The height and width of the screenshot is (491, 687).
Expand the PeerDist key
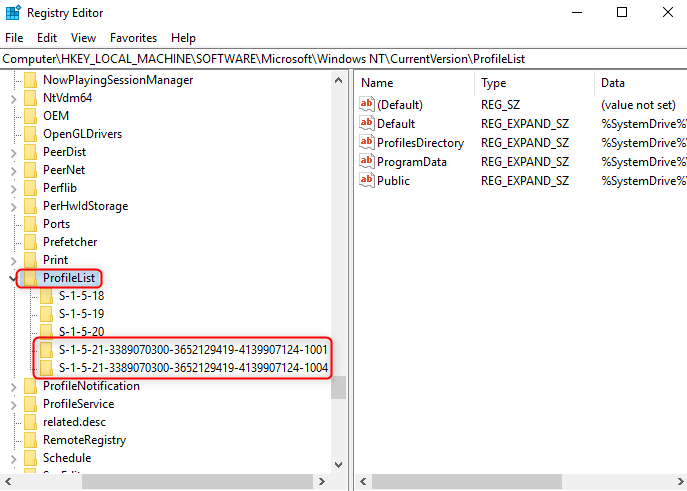(12, 152)
